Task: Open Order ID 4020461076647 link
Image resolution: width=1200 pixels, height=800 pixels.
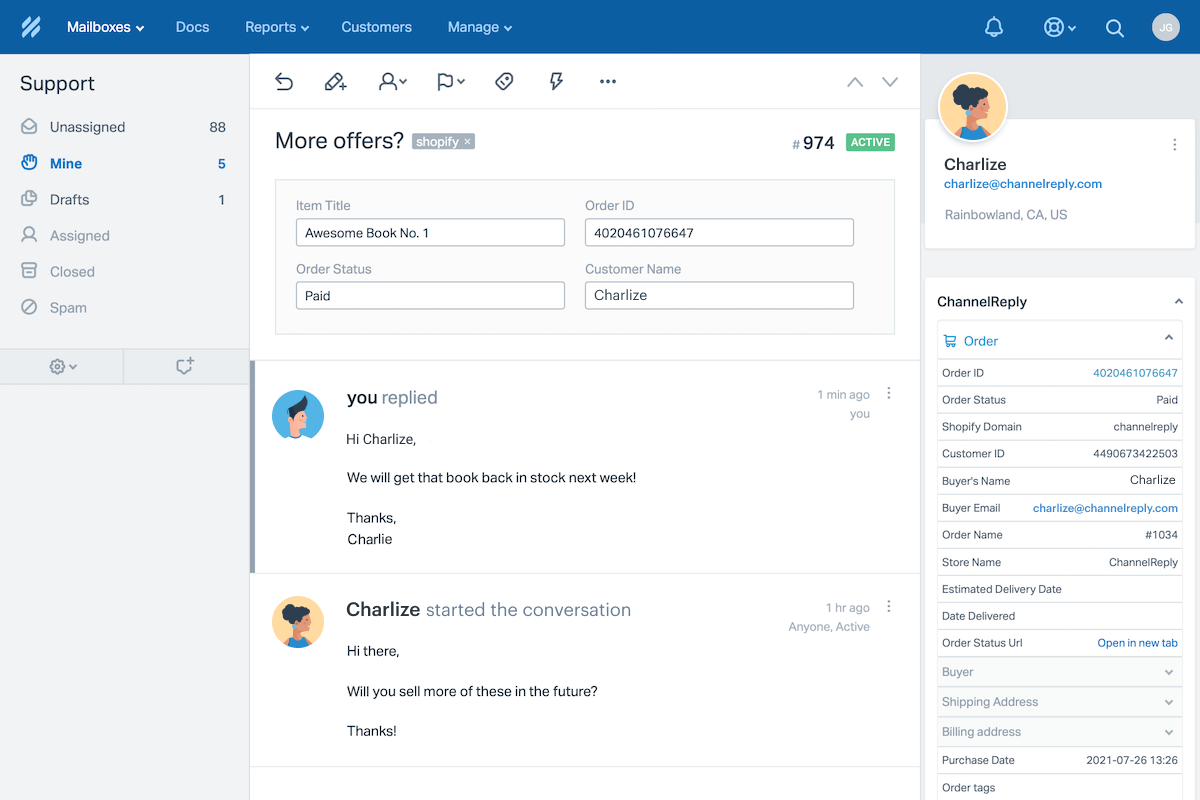Action: (x=1135, y=373)
